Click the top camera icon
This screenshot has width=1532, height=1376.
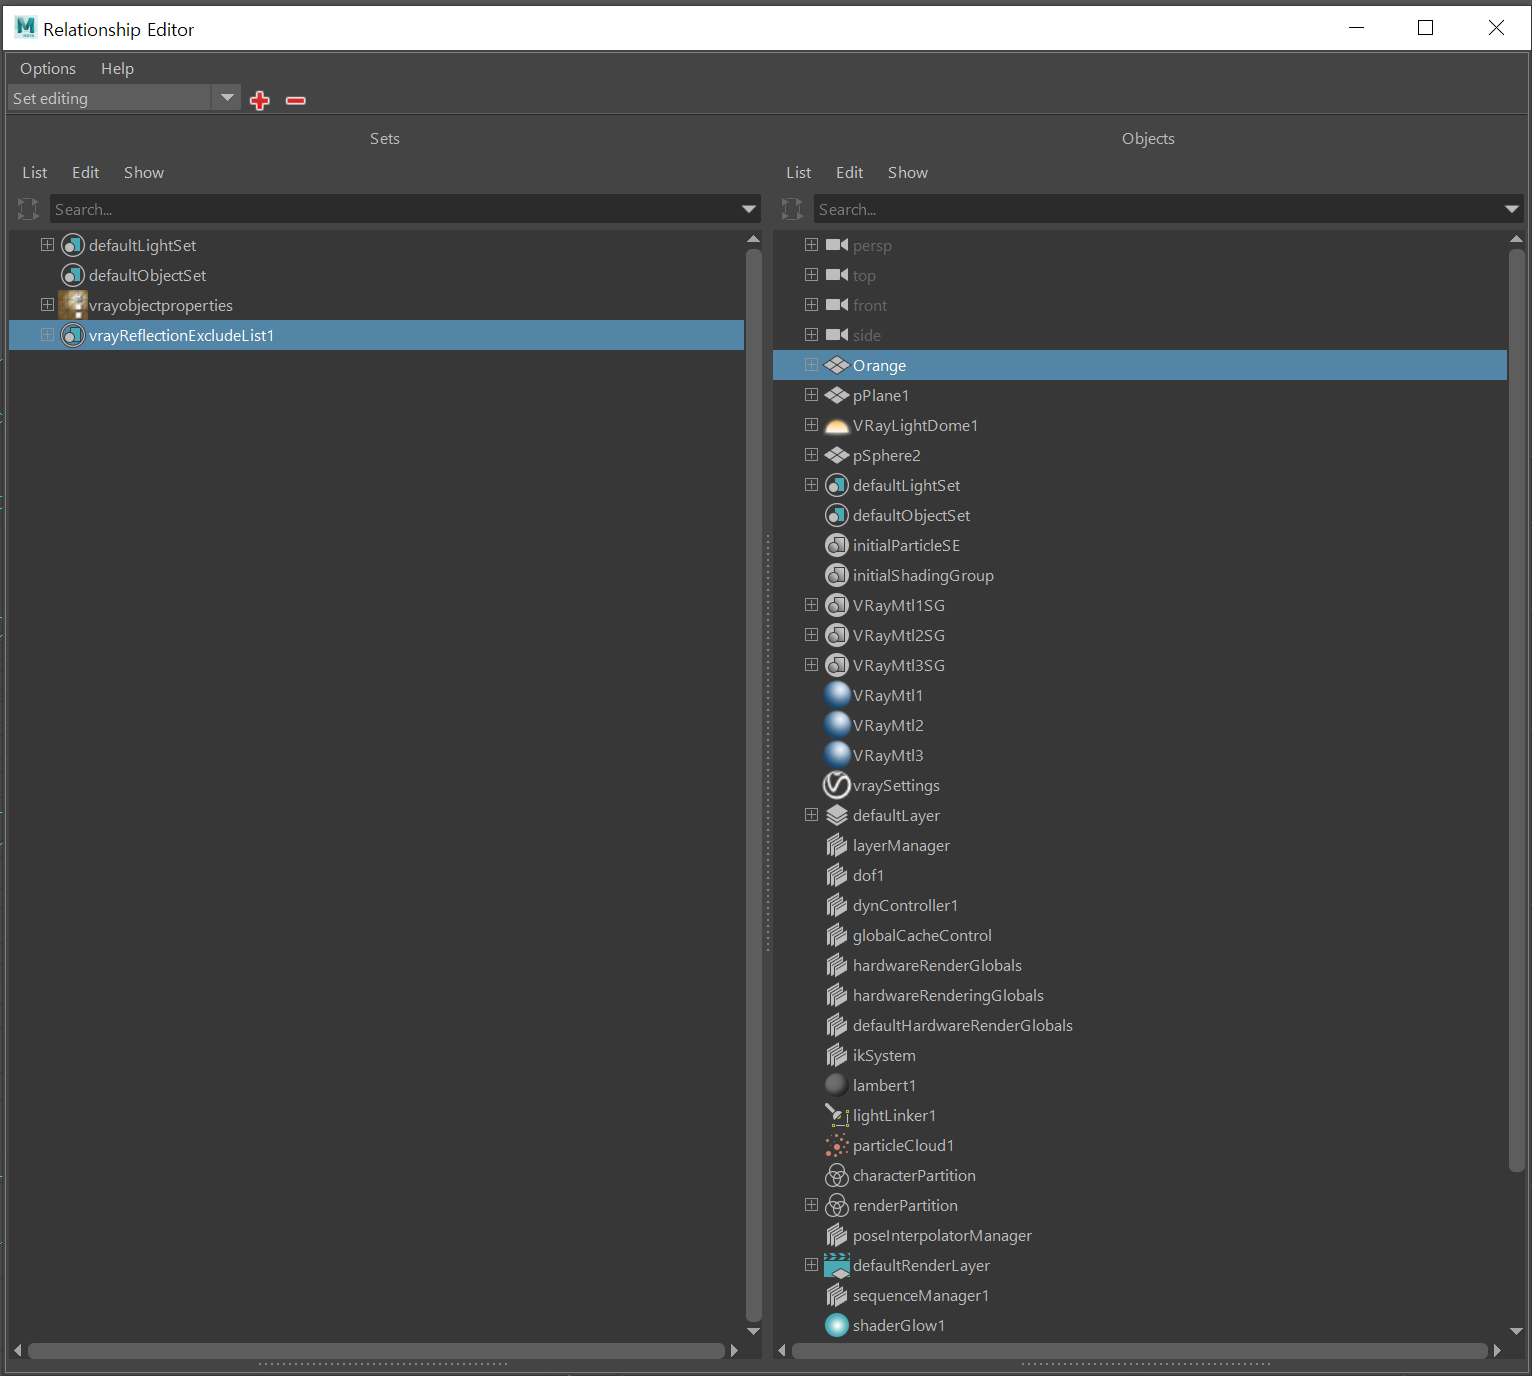point(837,275)
